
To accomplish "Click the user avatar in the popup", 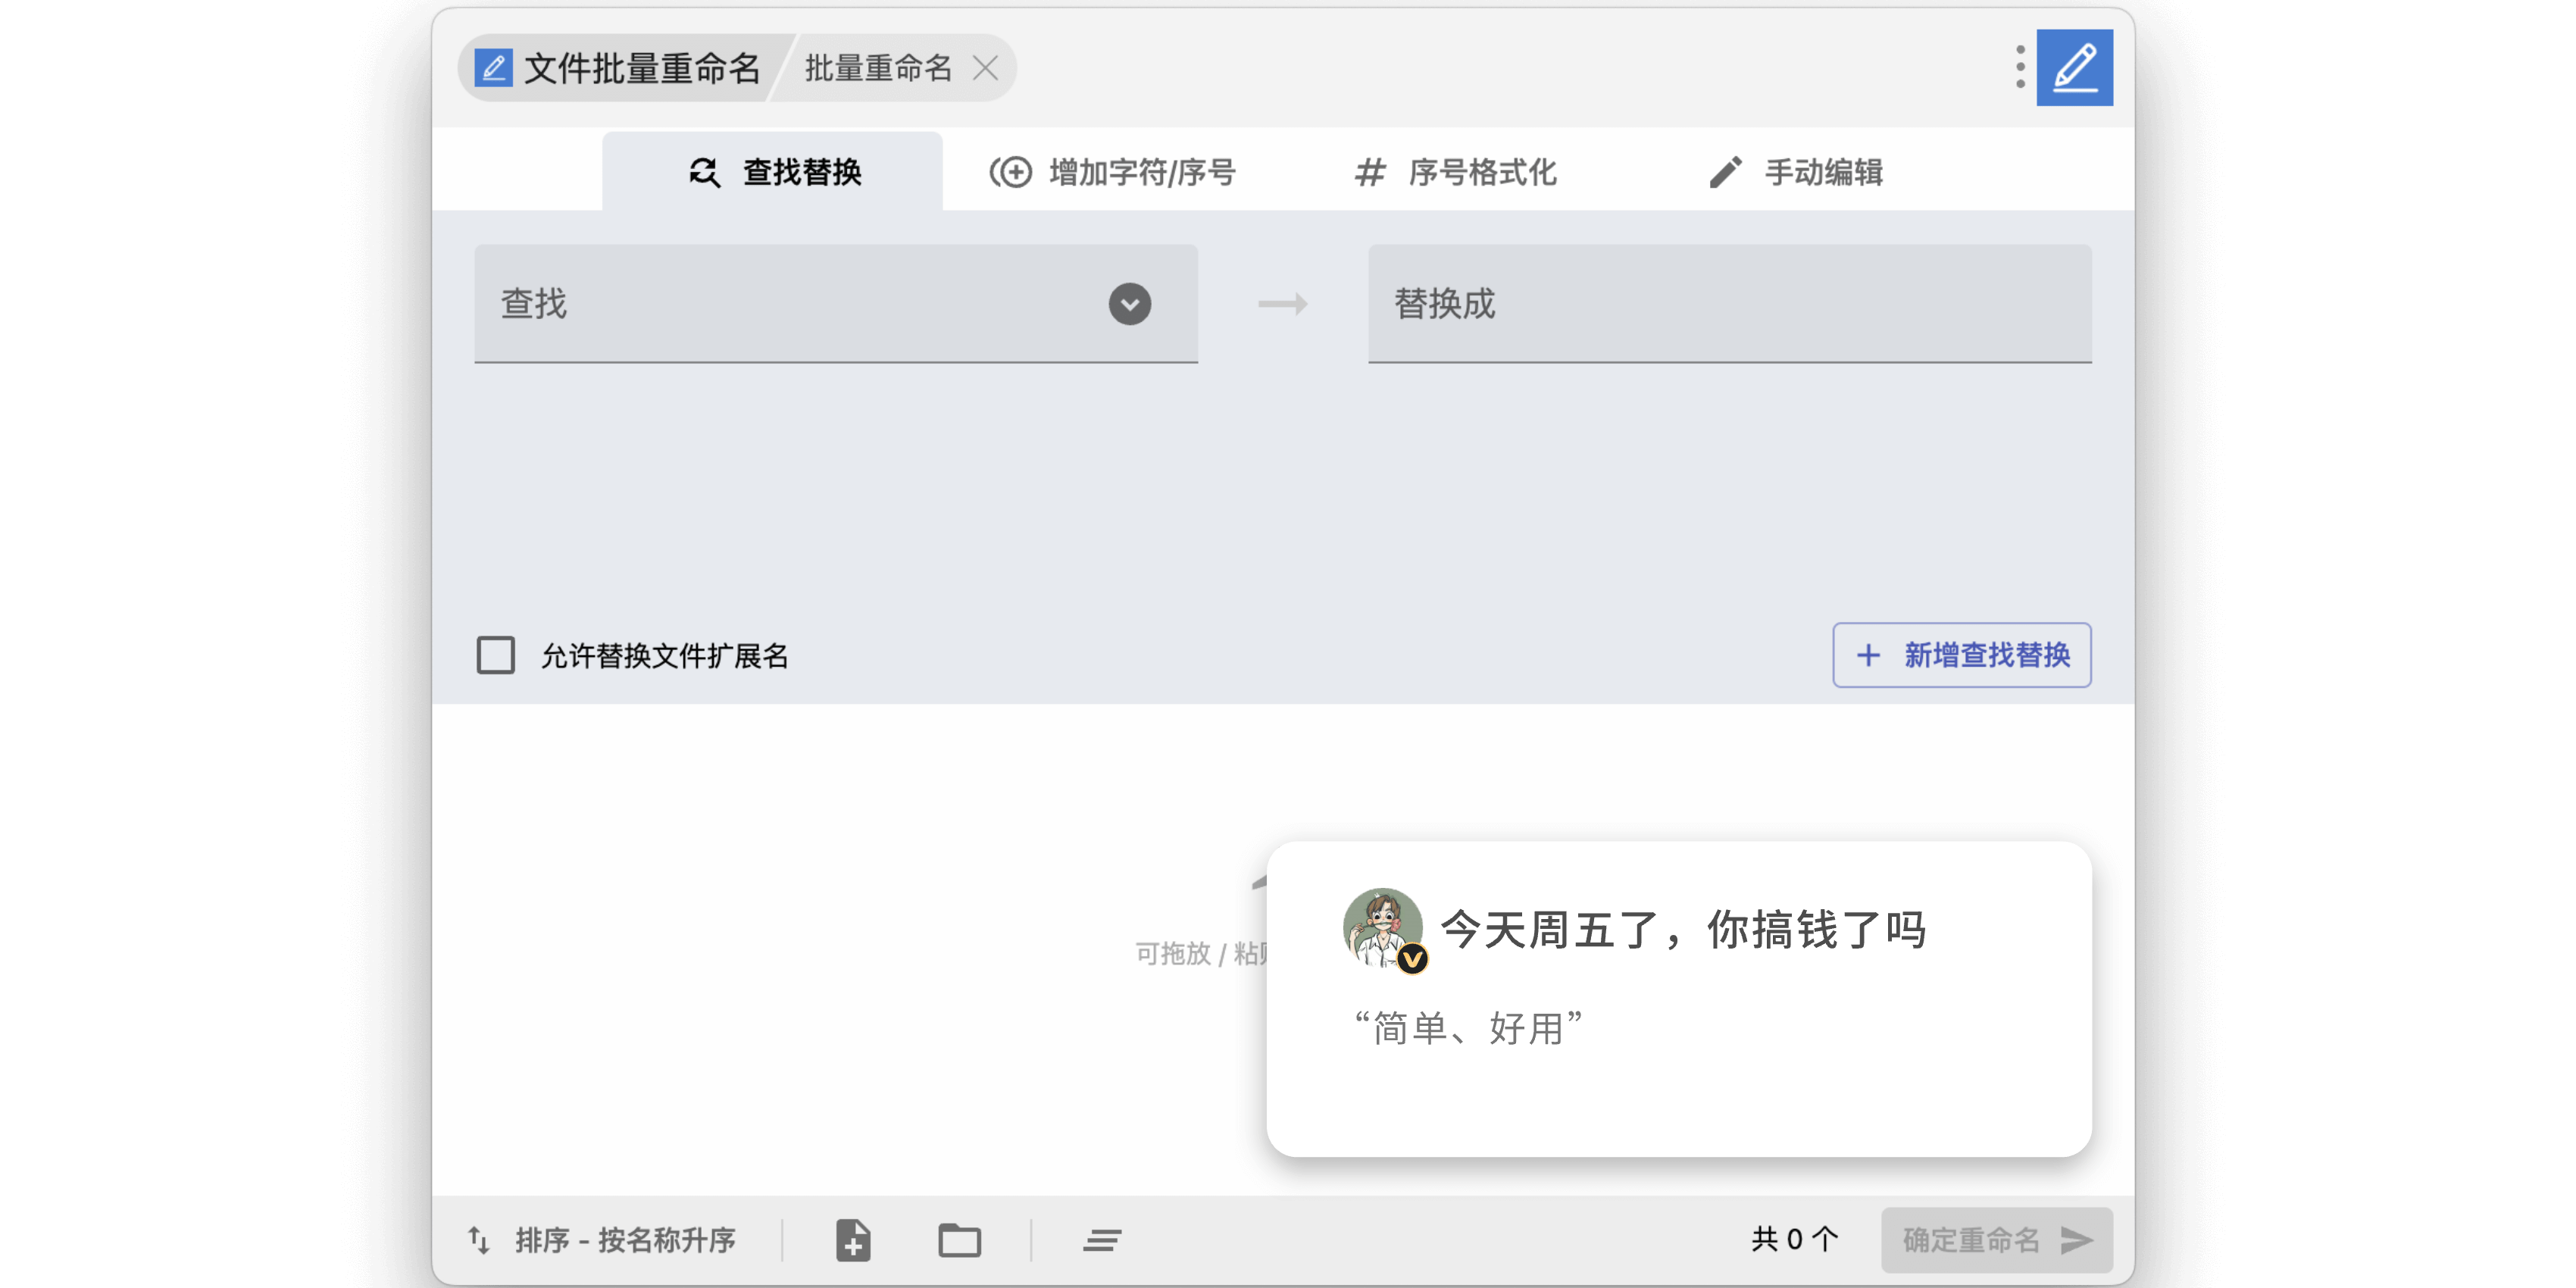I will coord(1382,928).
